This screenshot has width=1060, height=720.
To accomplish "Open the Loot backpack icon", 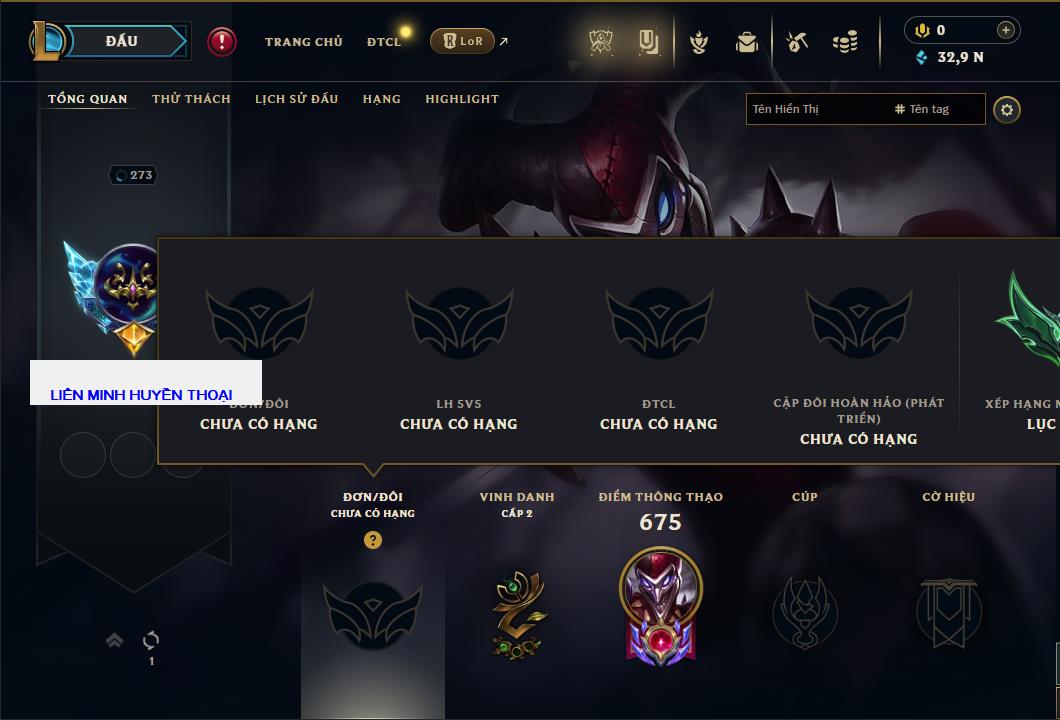I will pyautogui.click(x=747, y=42).
